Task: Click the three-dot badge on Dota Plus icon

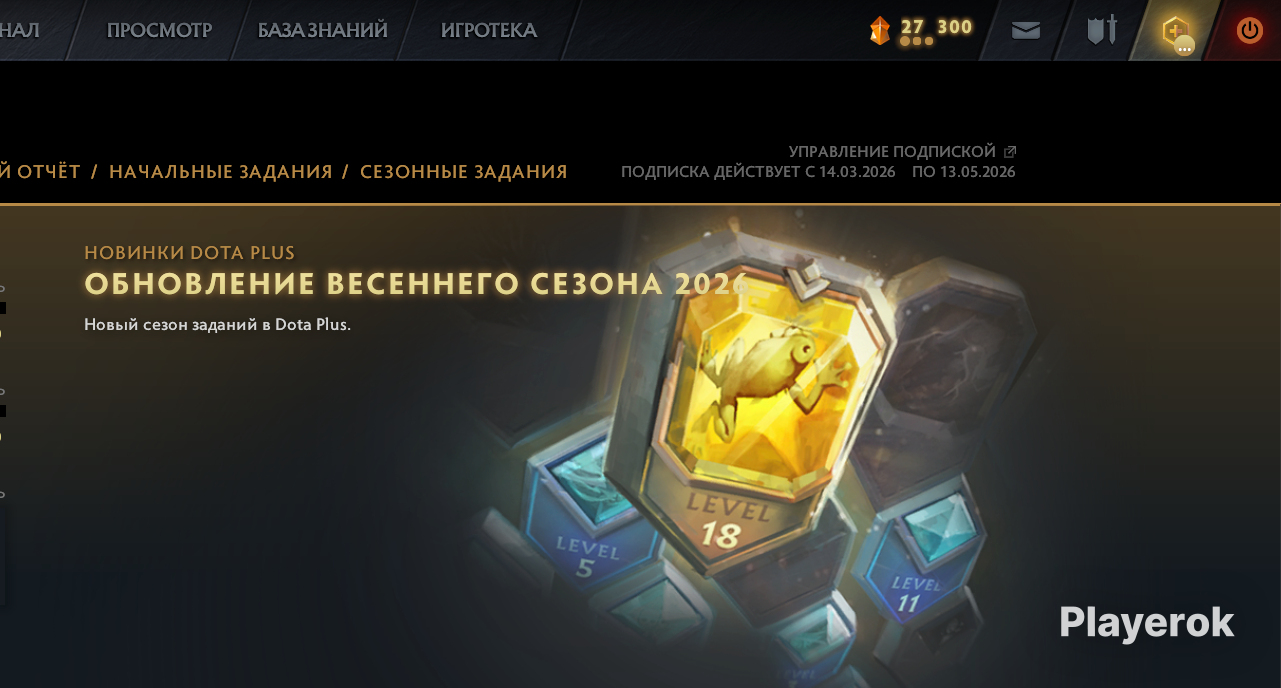Action: click(x=1185, y=46)
